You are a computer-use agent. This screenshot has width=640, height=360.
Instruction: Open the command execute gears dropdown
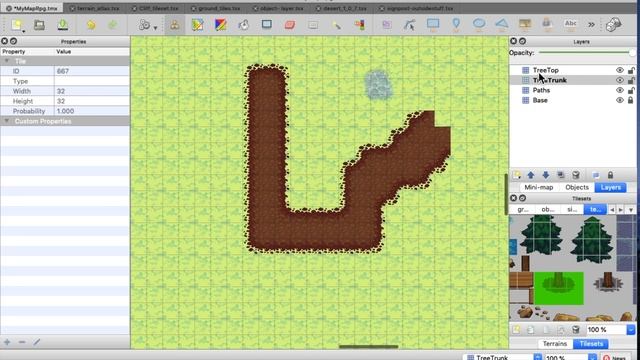pyautogui.click(x=147, y=25)
